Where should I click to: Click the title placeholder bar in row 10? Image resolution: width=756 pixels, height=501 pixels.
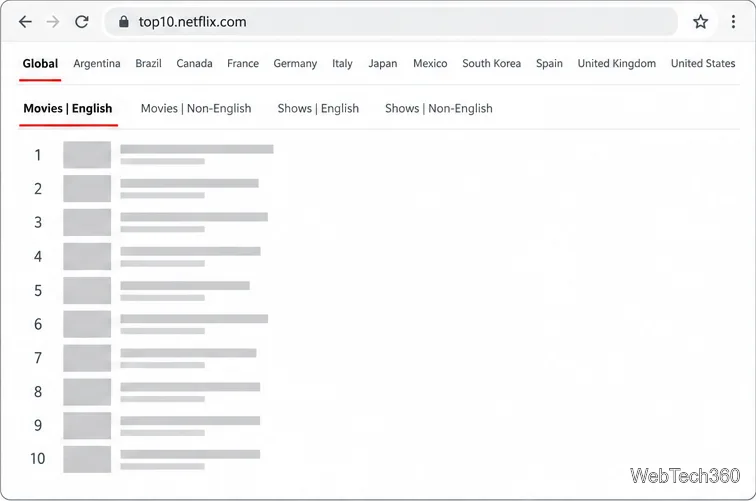pyautogui.click(x=190, y=454)
